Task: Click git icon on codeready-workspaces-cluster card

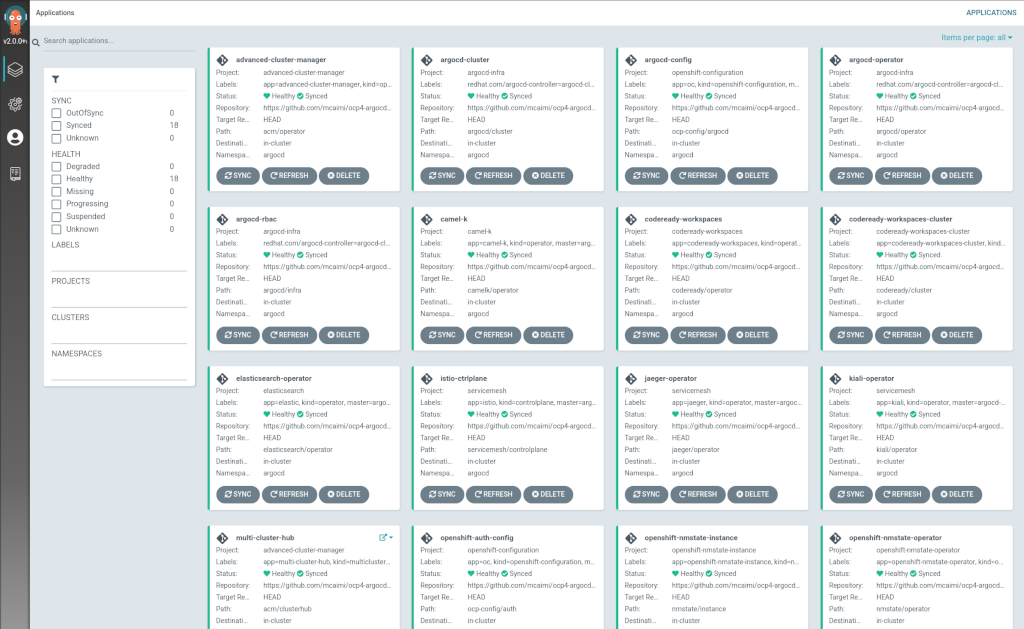Action: click(835, 219)
